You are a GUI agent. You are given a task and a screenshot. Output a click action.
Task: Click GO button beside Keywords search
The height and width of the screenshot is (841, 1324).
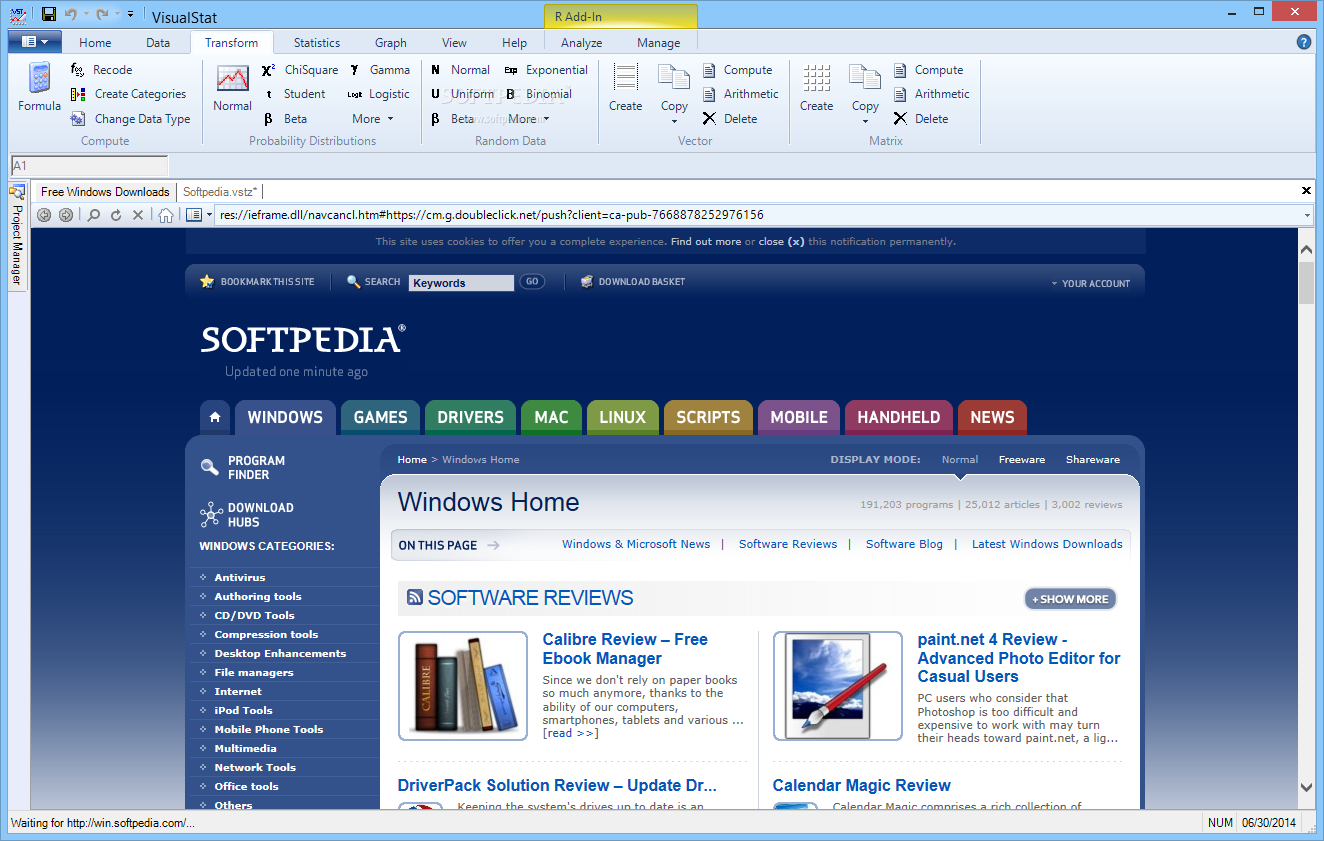532,282
